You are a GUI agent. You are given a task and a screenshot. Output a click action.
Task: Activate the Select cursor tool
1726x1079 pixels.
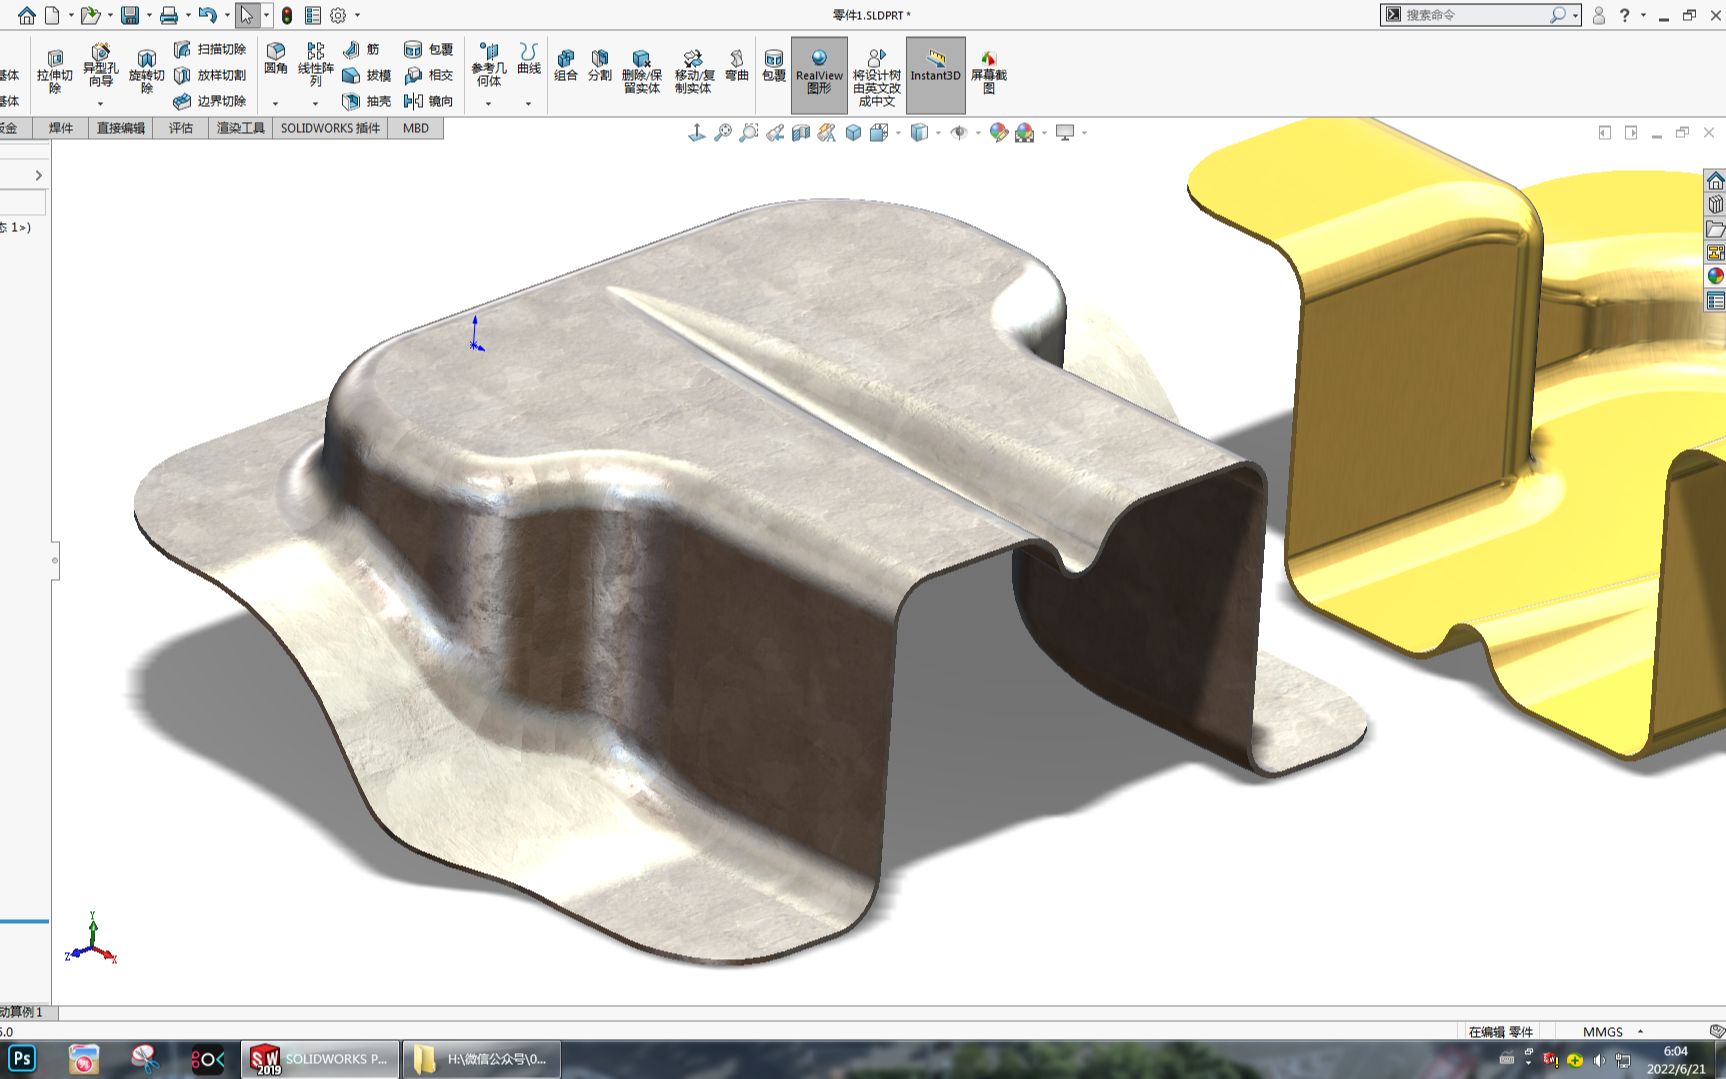tap(247, 15)
